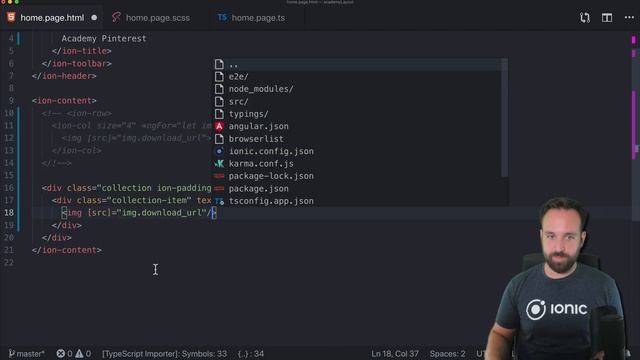This screenshot has width=640, height=360.
Task: Click the </ion-title> closing tag
Action: [x=81, y=51]
